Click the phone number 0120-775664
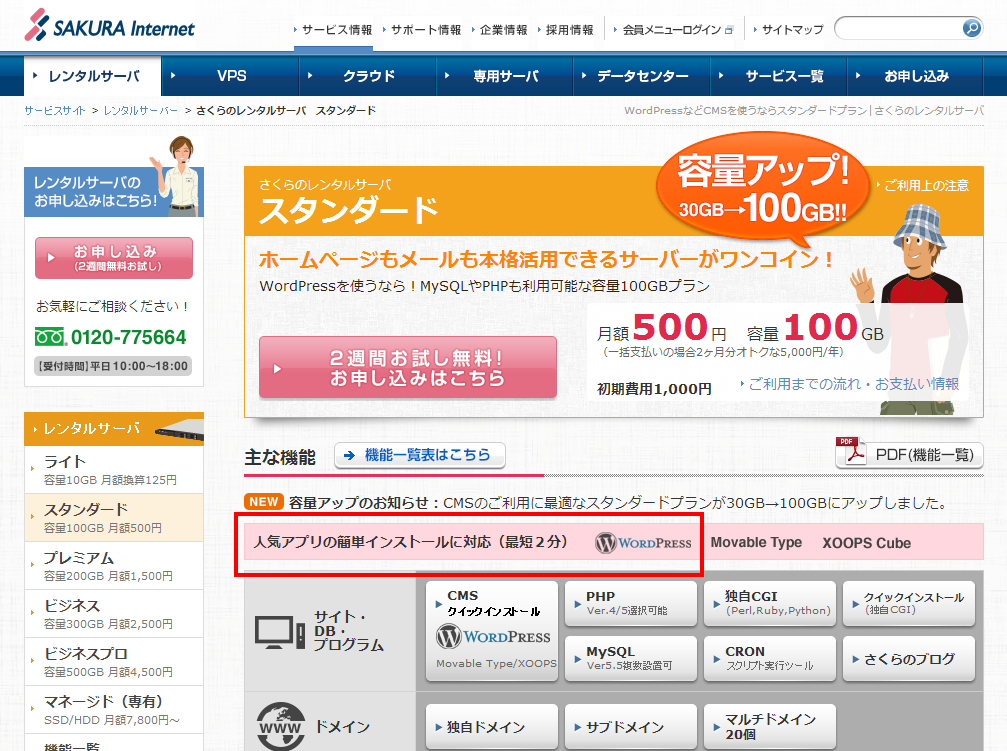 click(128, 337)
